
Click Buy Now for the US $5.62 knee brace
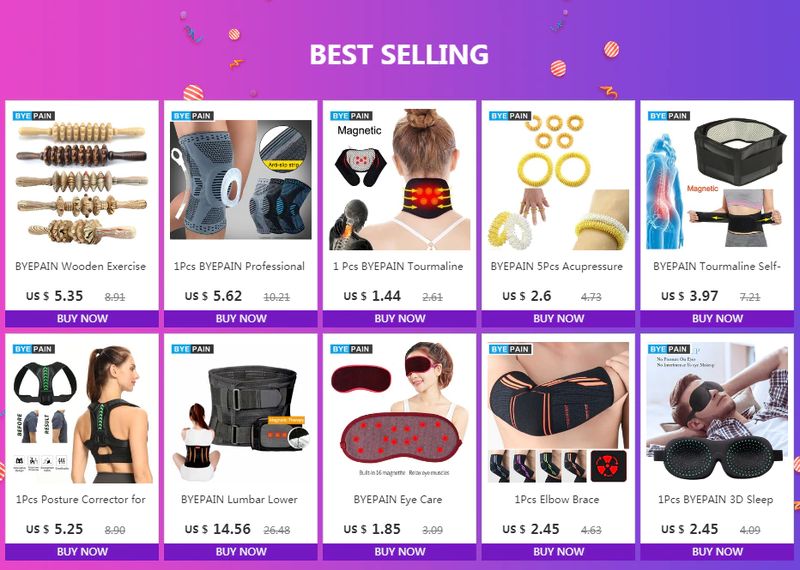240,318
